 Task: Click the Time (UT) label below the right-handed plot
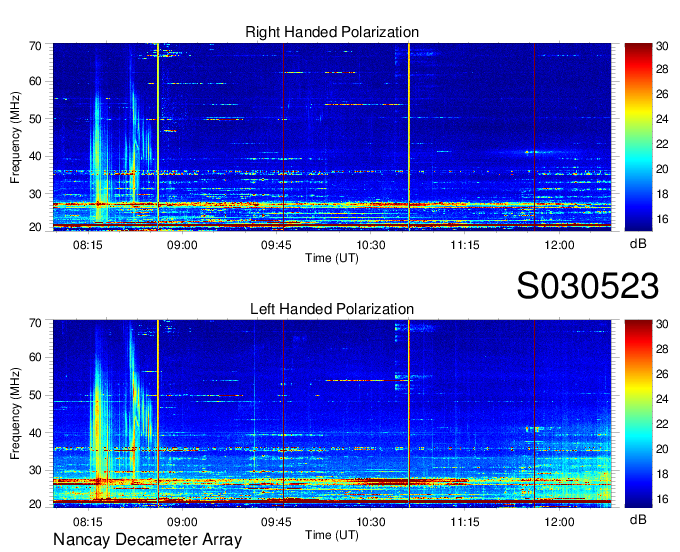coord(332,258)
